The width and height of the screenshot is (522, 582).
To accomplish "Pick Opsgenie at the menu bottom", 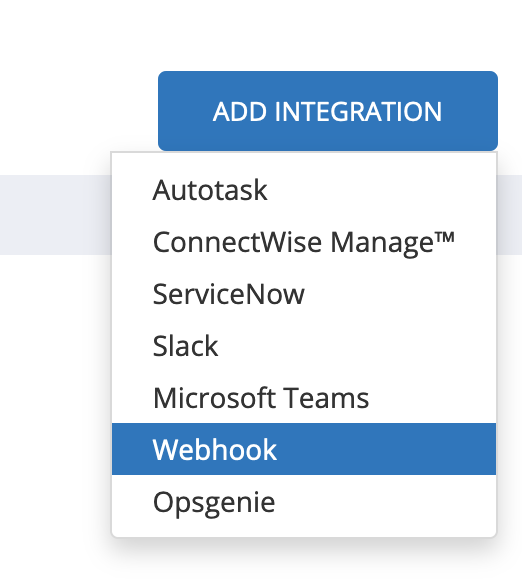I will click(304, 501).
